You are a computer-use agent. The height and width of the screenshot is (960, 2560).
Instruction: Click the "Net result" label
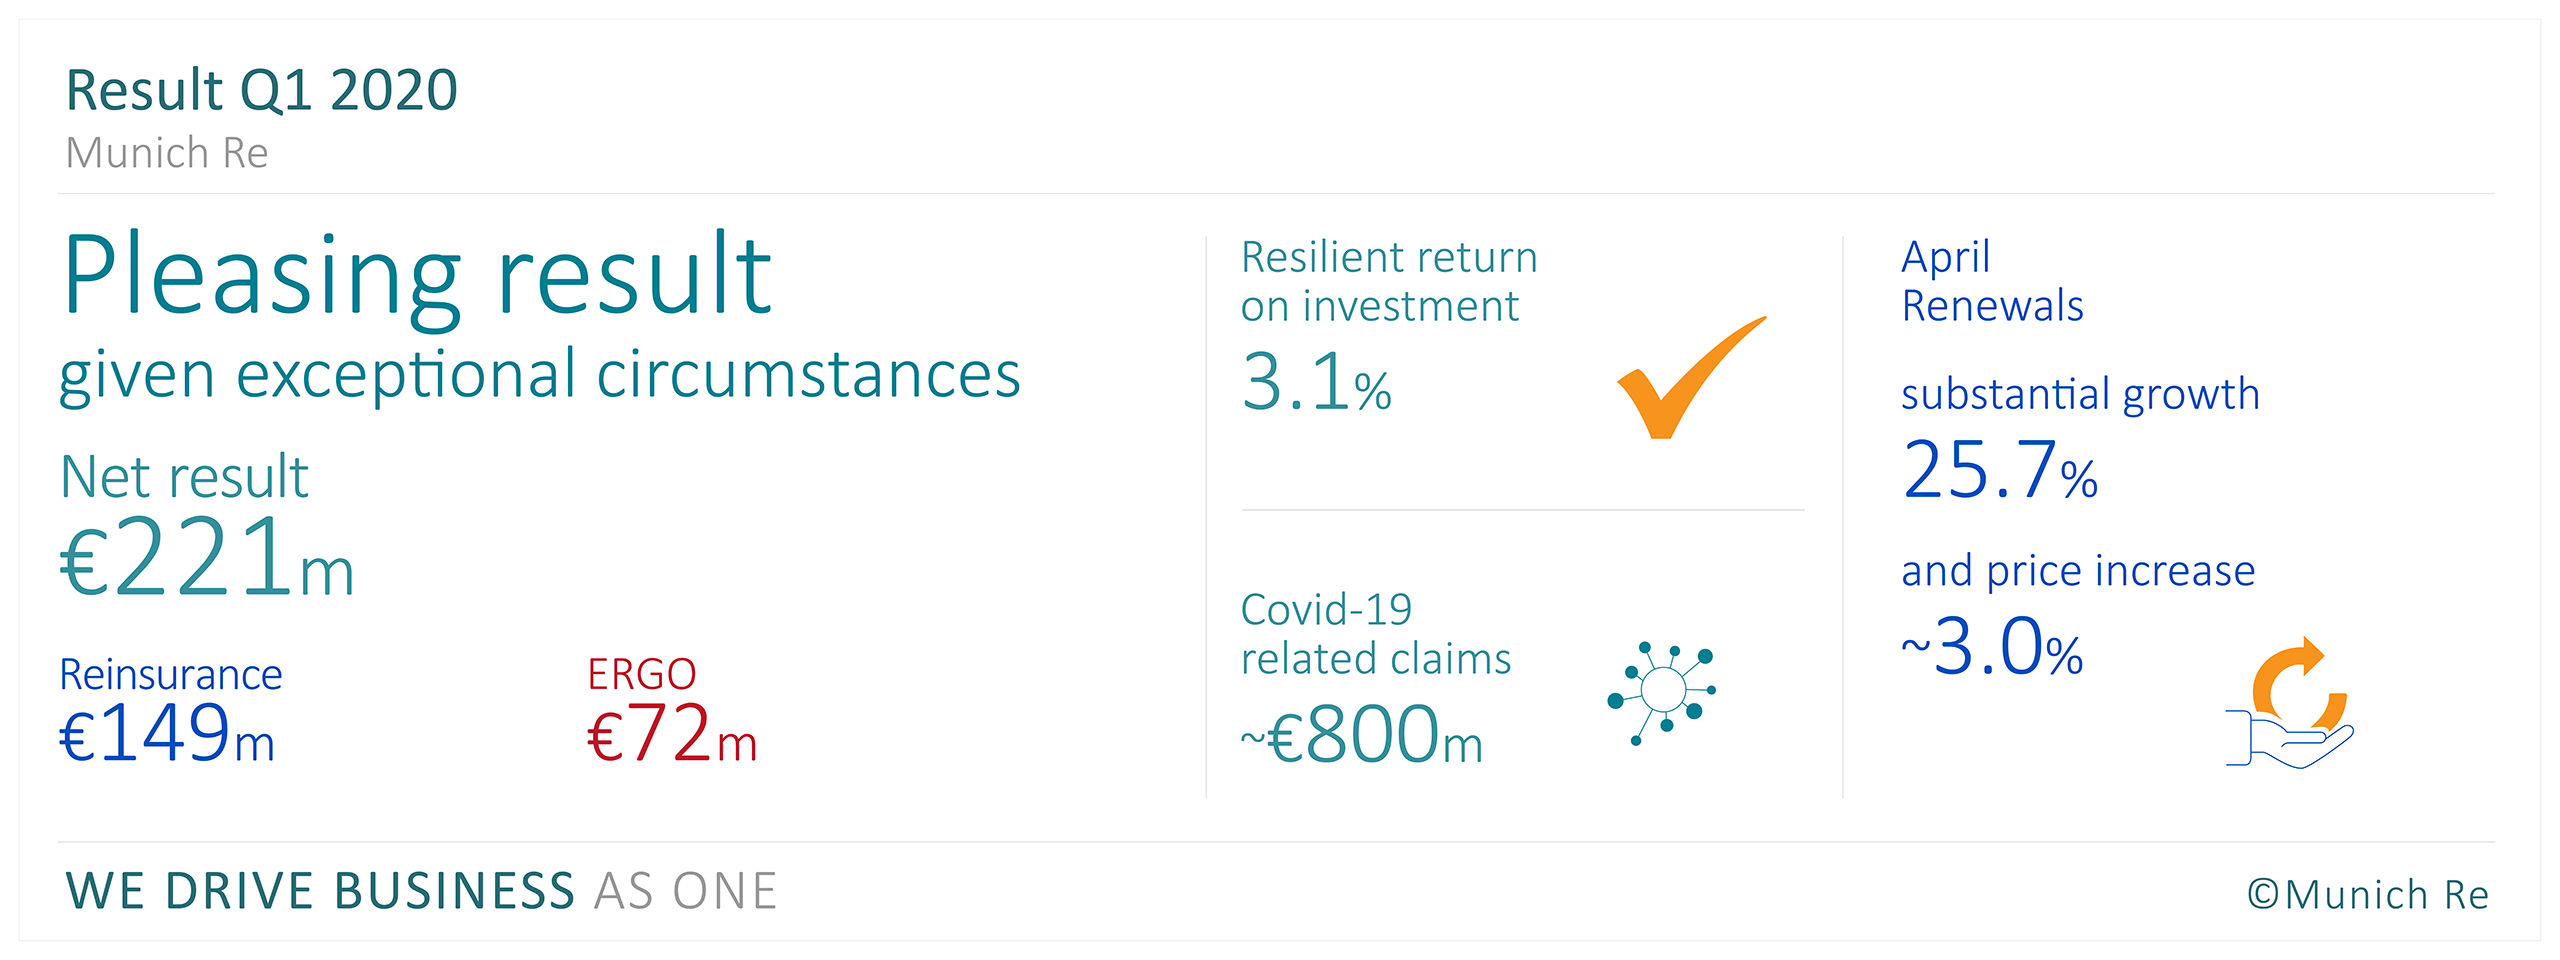184,476
